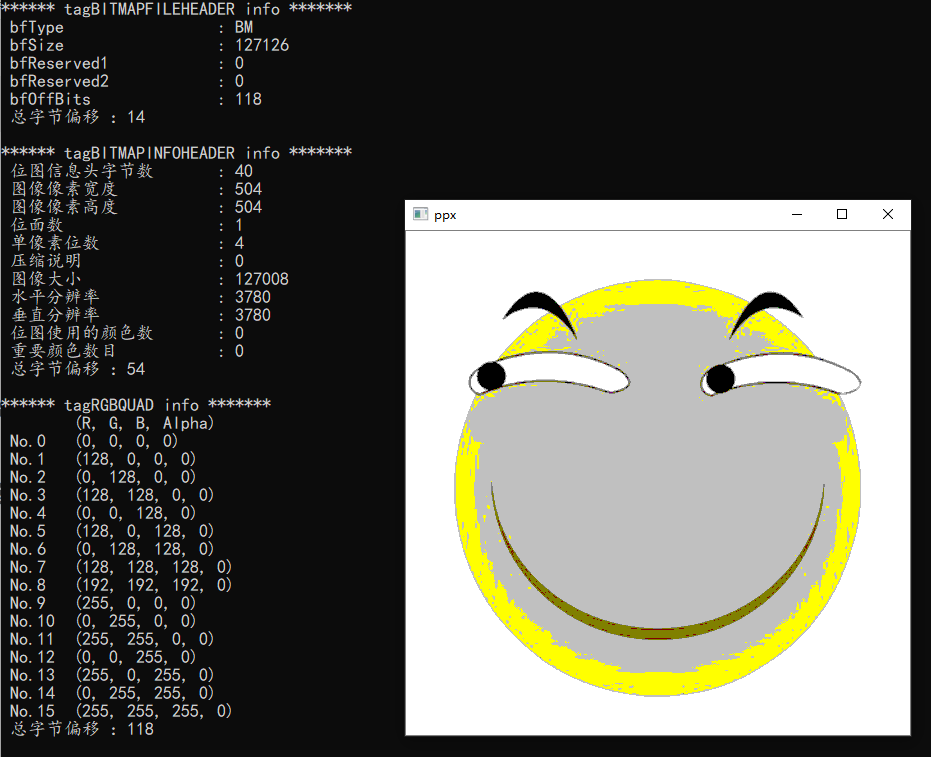Click the ppx title bar text
The width and height of the screenshot is (931, 757).
[x=445, y=214]
